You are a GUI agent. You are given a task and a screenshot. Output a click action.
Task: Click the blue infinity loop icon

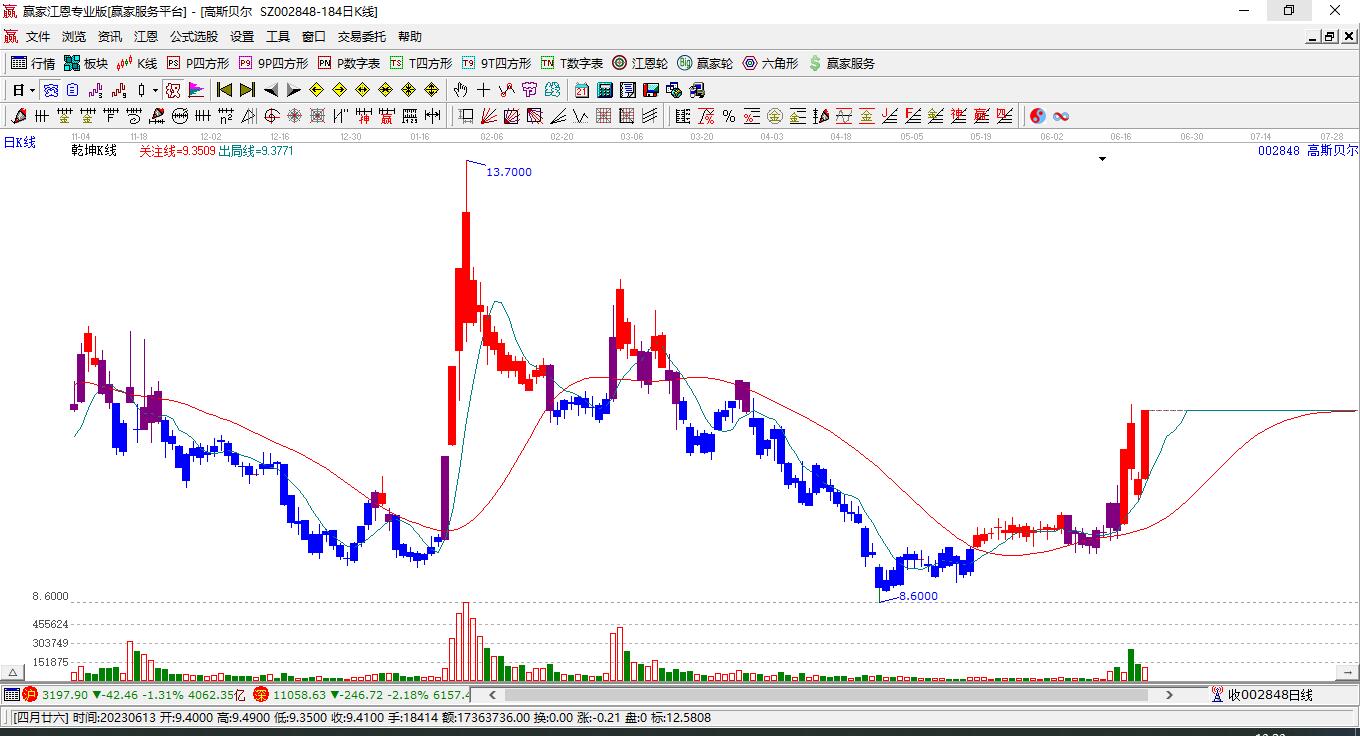point(1061,116)
